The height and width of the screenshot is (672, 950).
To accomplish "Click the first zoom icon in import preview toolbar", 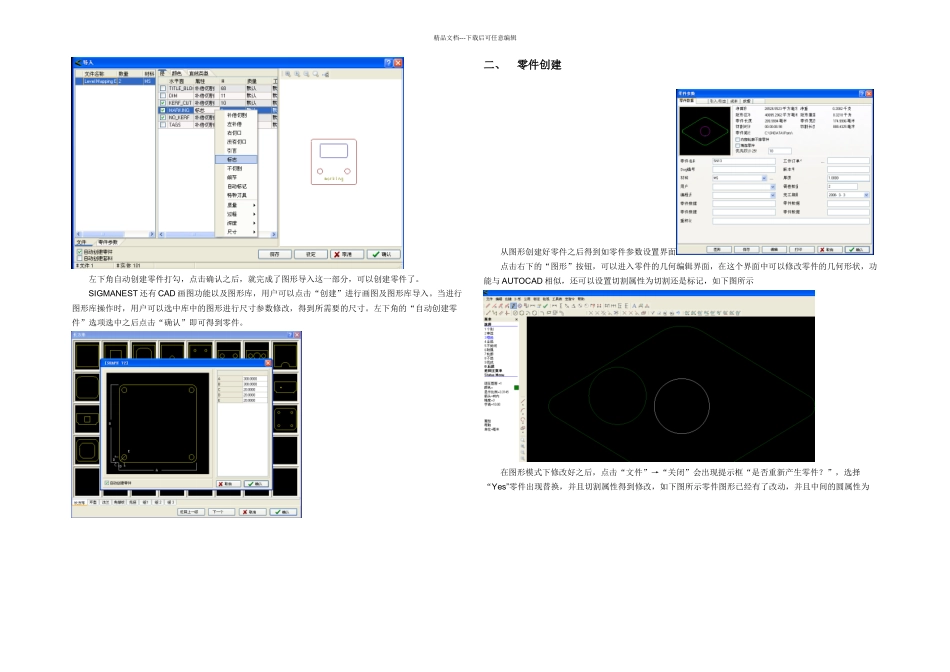I will (288, 74).
